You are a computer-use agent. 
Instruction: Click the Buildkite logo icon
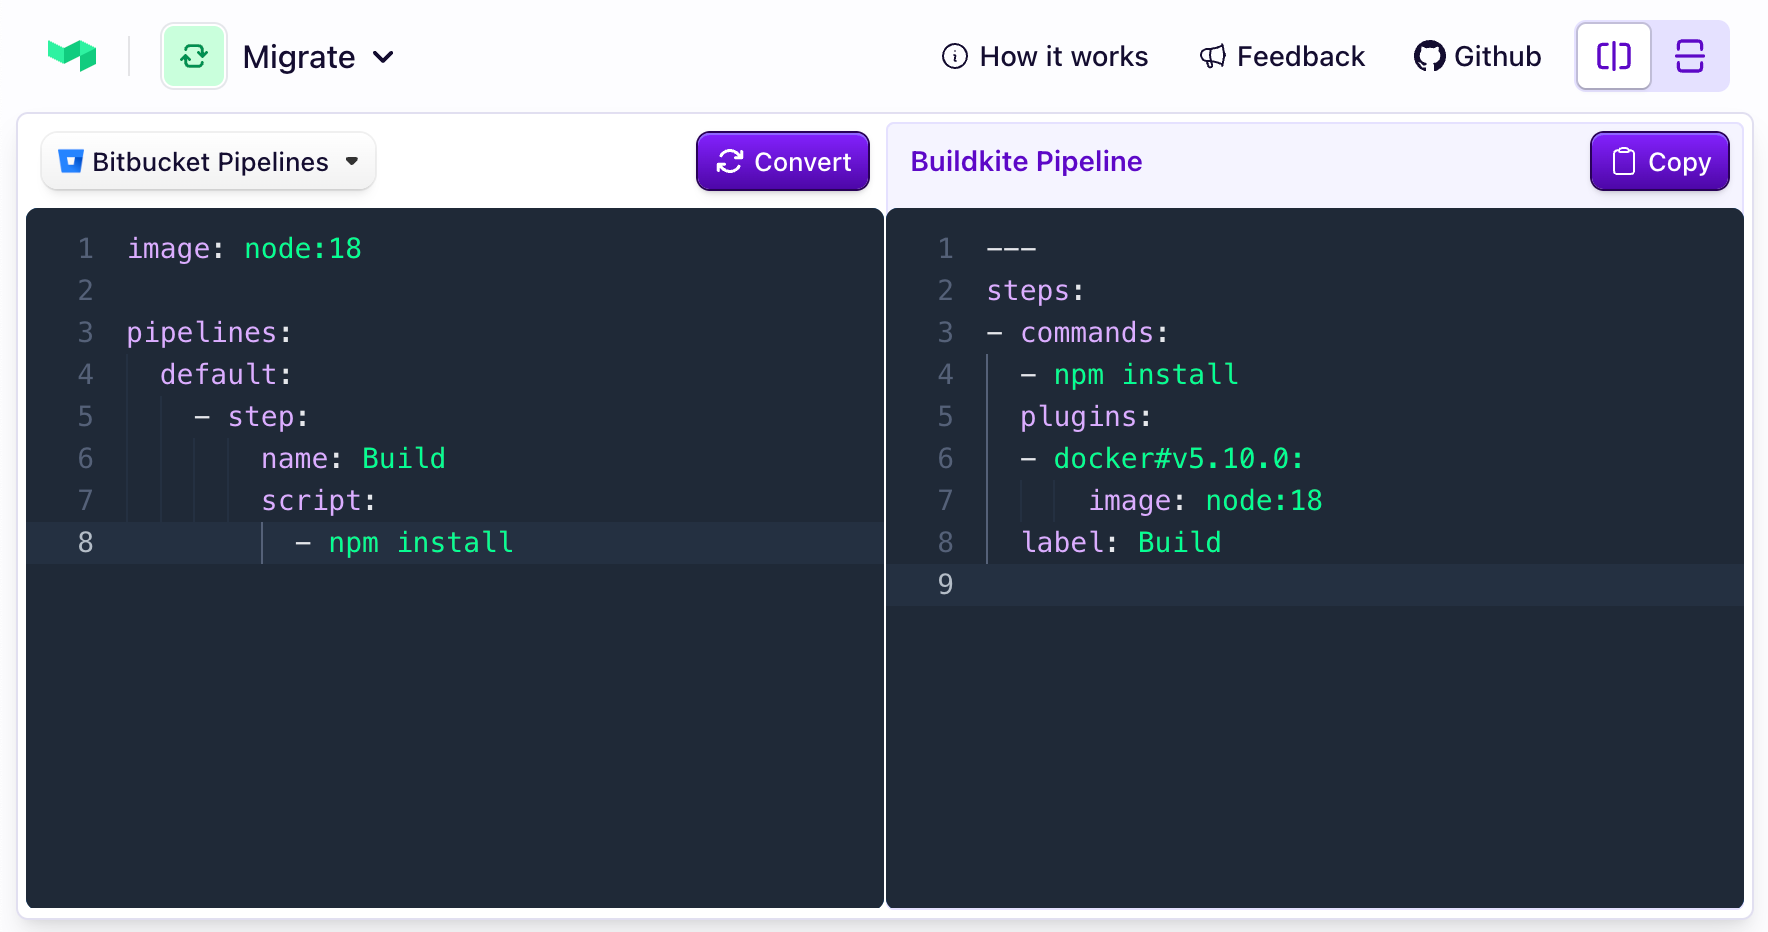tap(71, 55)
